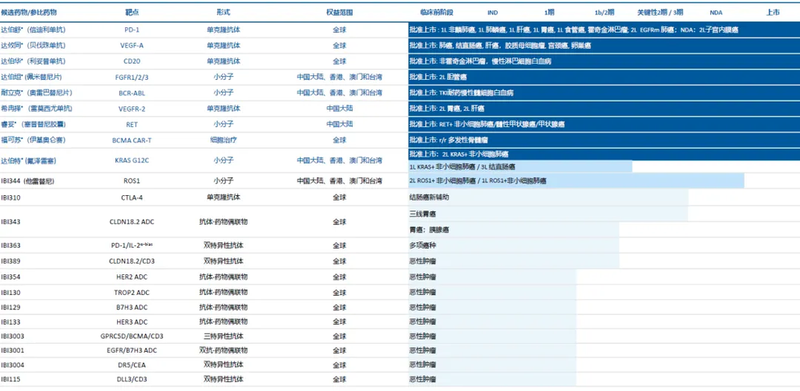Image resolution: width=800 pixels, height=391 pixels.
Task: Select drug name 达伯华 (利妥昔单抗)
Action: coord(33,61)
